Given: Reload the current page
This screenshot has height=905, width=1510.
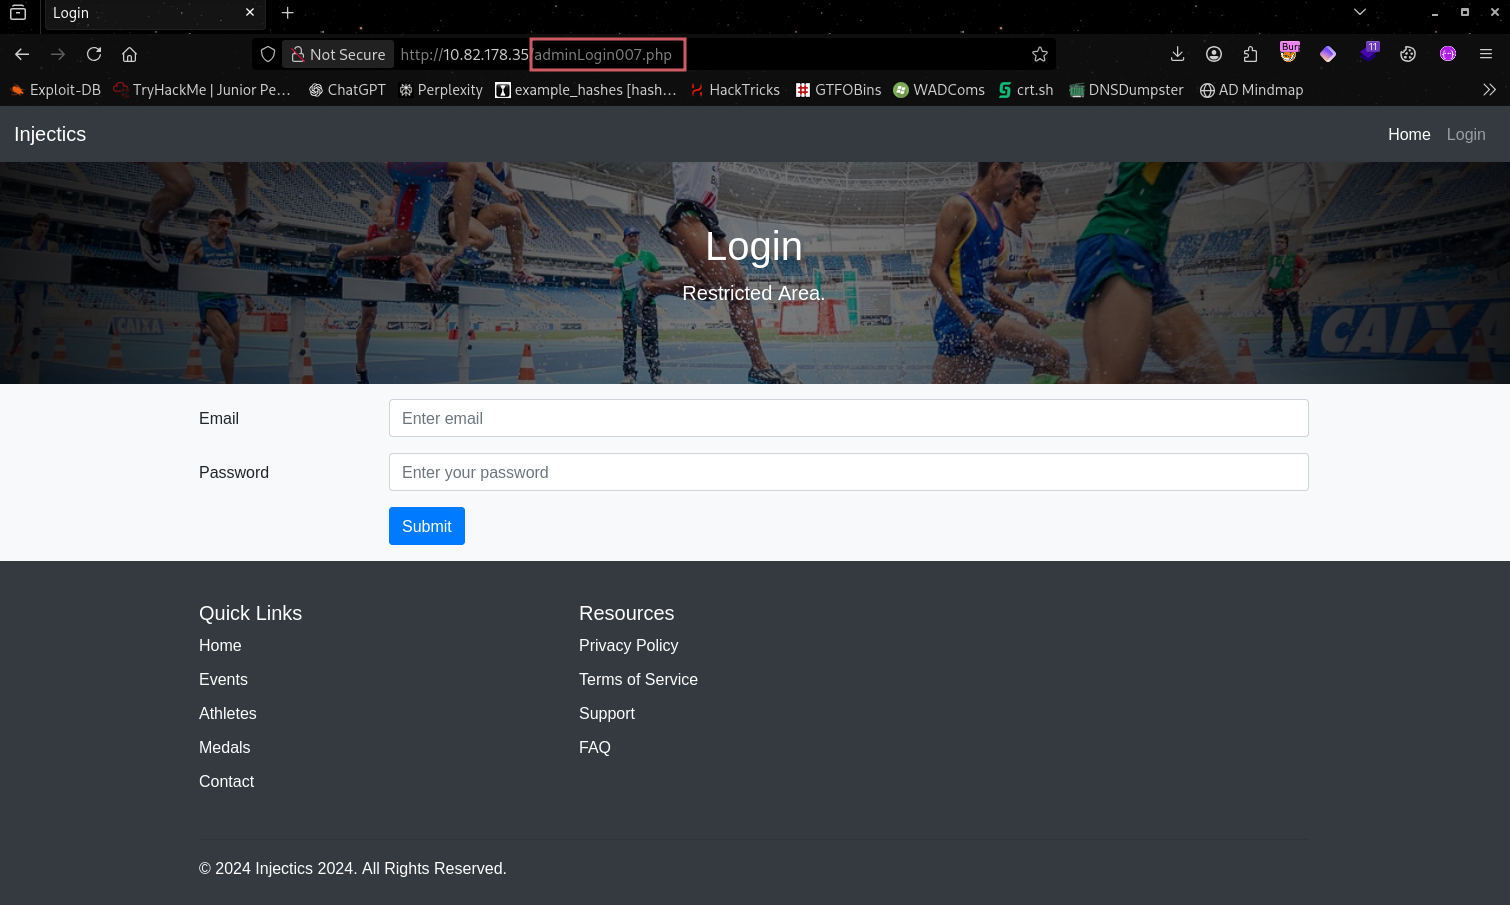Looking at the screenshot, I should (x=94, y=54).
